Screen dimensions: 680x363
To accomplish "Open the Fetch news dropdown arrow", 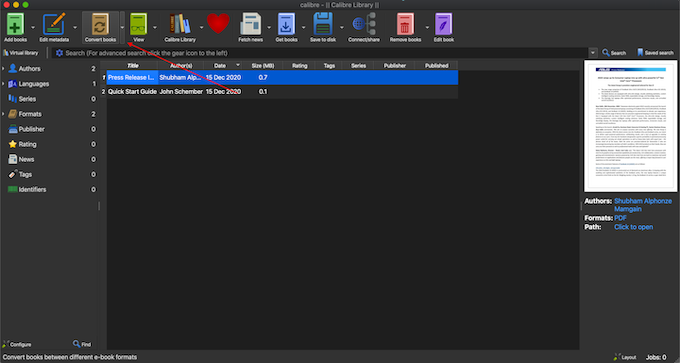I will tap(269, 27).
